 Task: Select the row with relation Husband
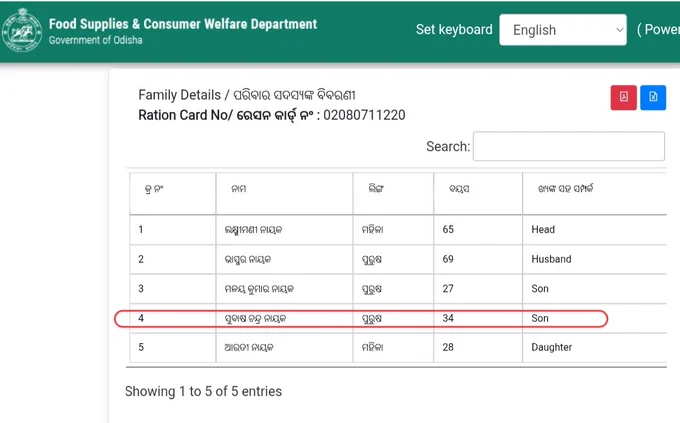click(x=398, y=259)
